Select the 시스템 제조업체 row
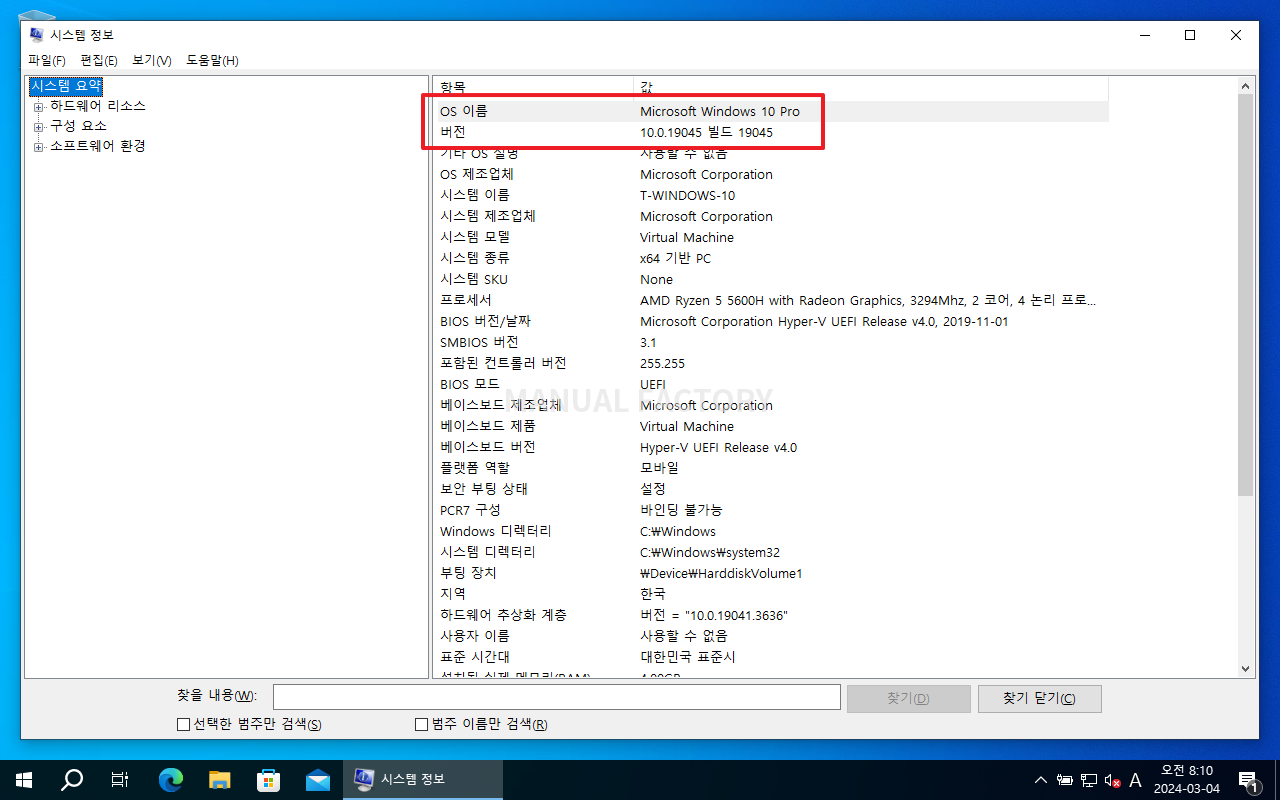This screenshot has width=1280, height=800. tap(771, 216)
